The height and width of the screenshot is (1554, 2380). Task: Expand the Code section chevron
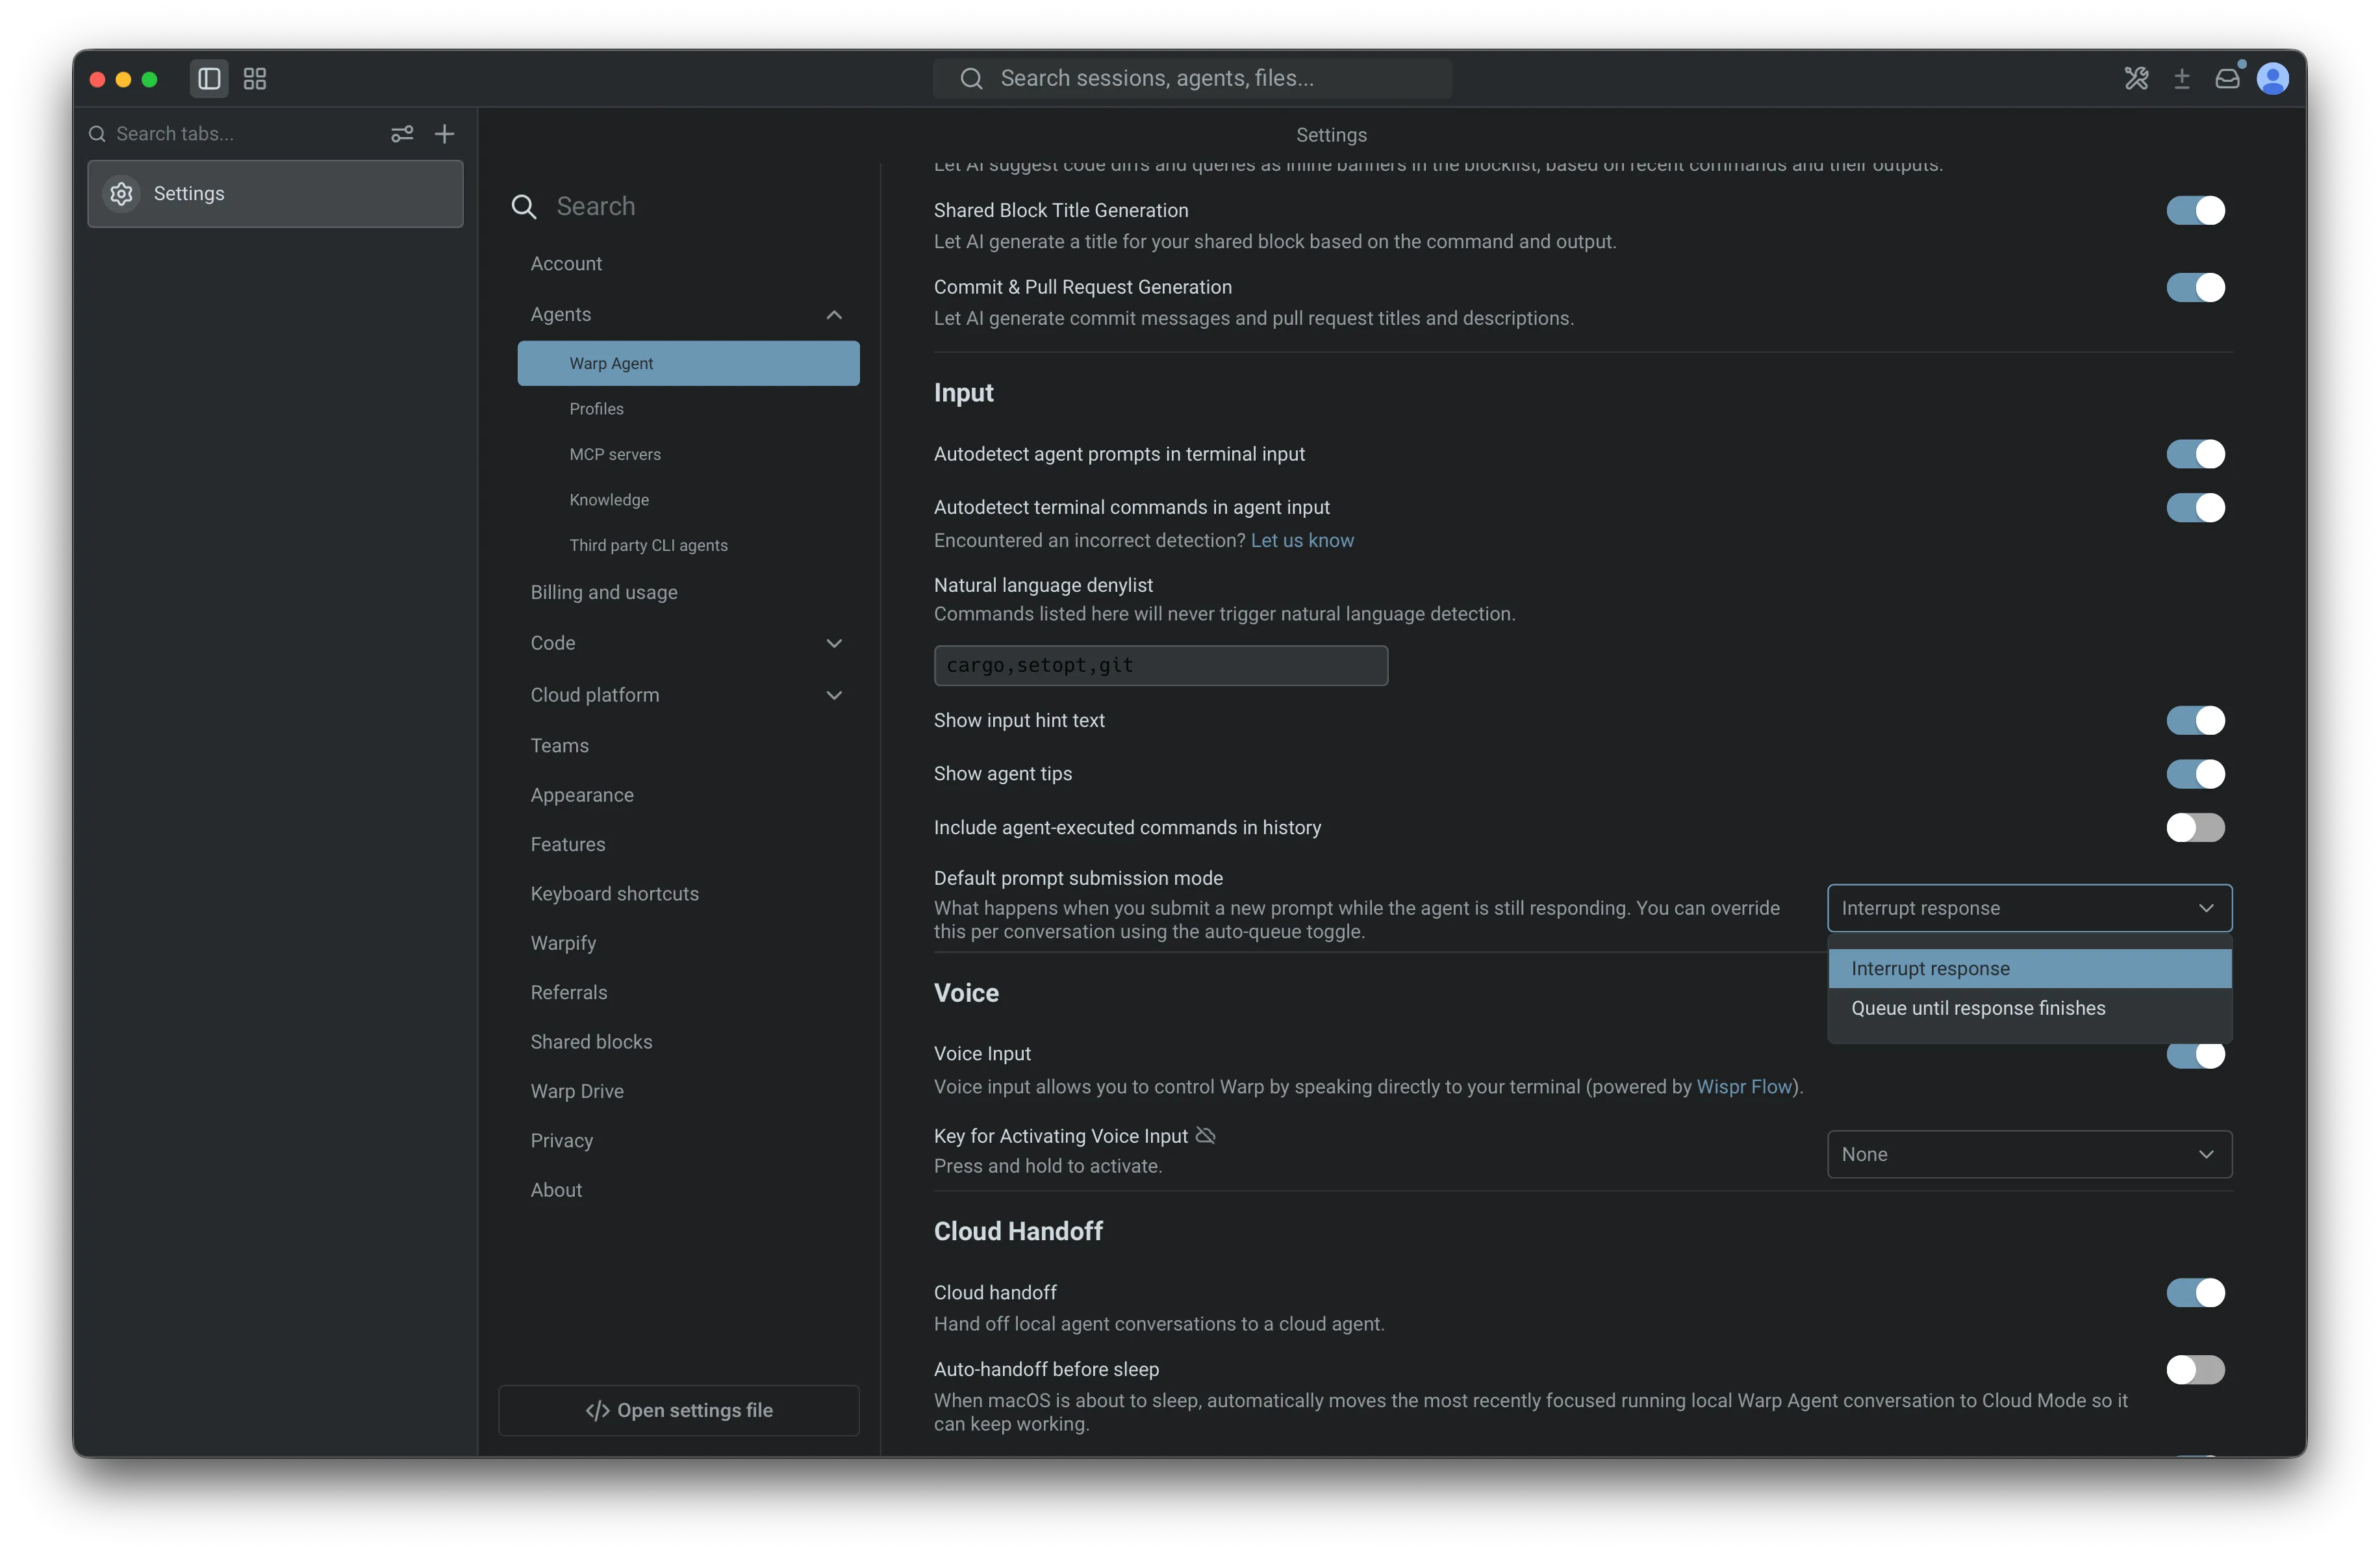(x=834, y=643)
